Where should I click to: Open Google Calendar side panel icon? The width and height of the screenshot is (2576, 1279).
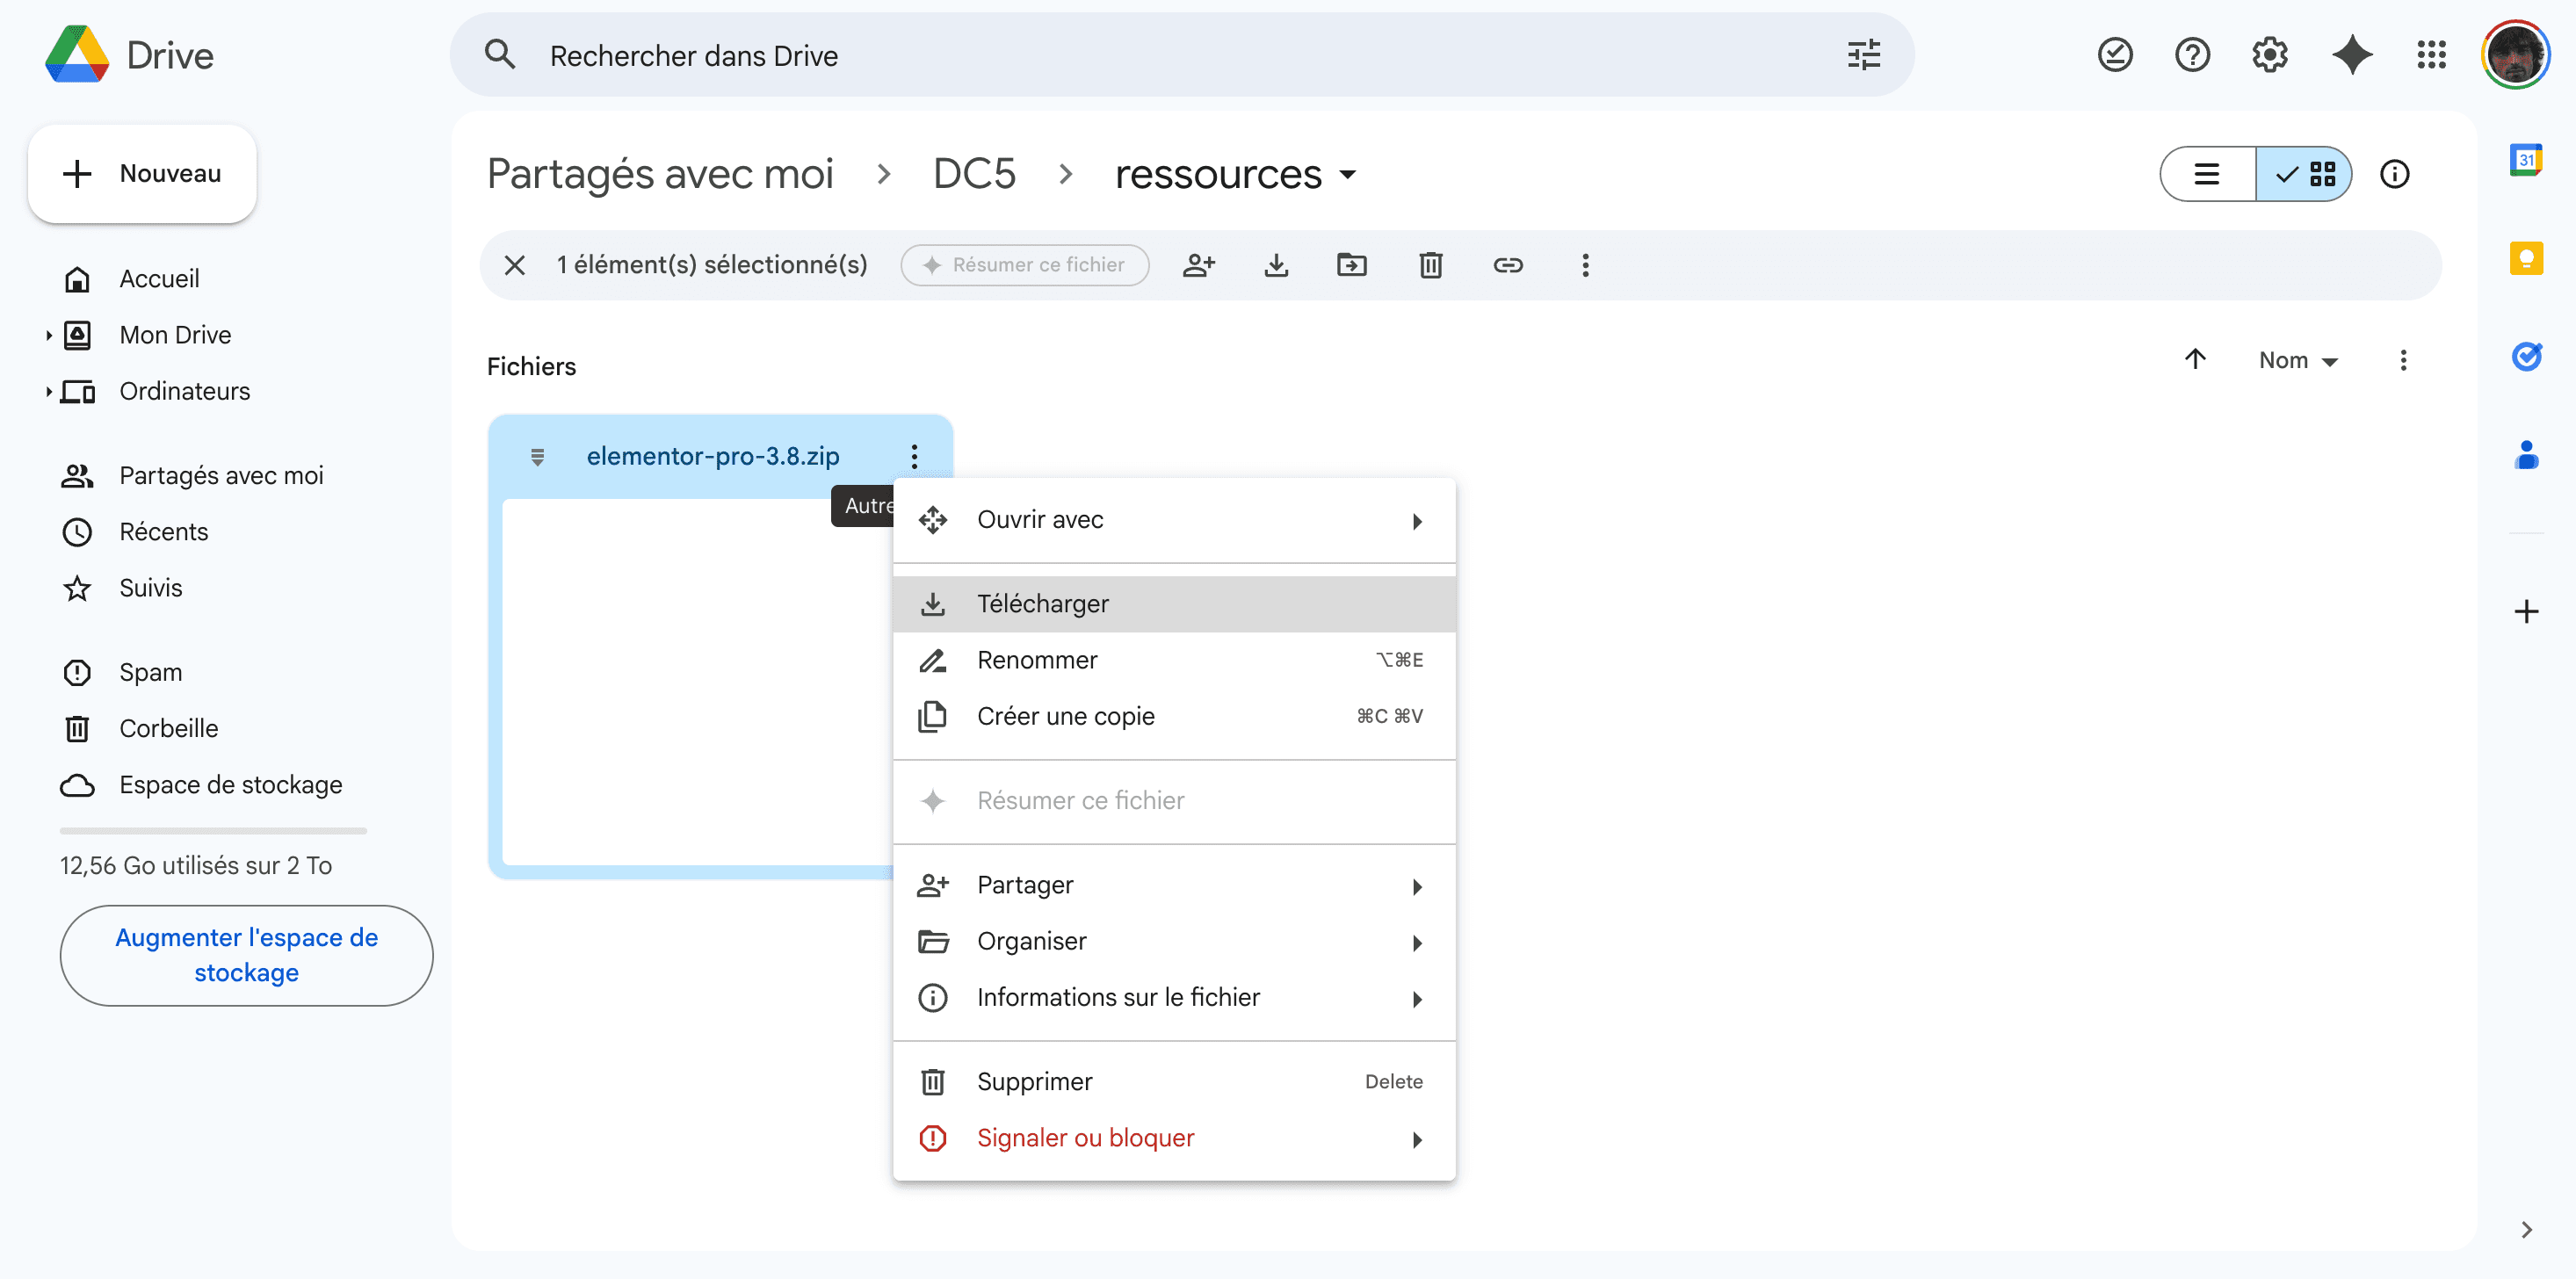tap(2526, 160)
